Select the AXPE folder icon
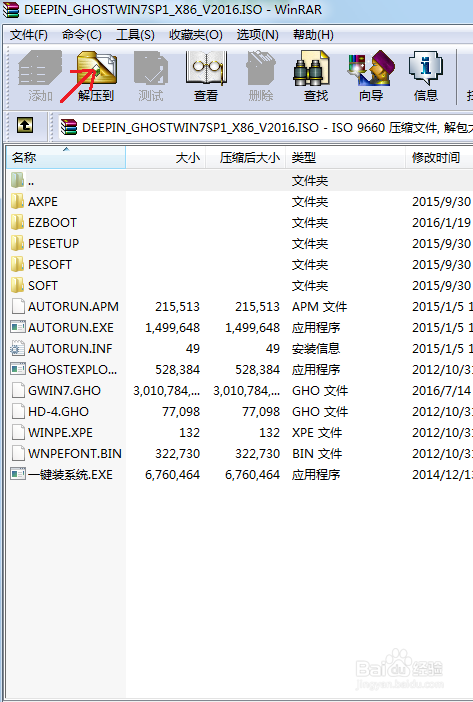This screenshot has height=702, width=473. click(17, 201)
